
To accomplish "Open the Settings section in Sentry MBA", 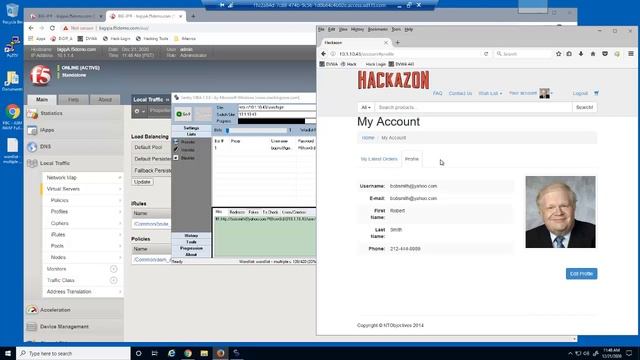I will click(191, 128).
